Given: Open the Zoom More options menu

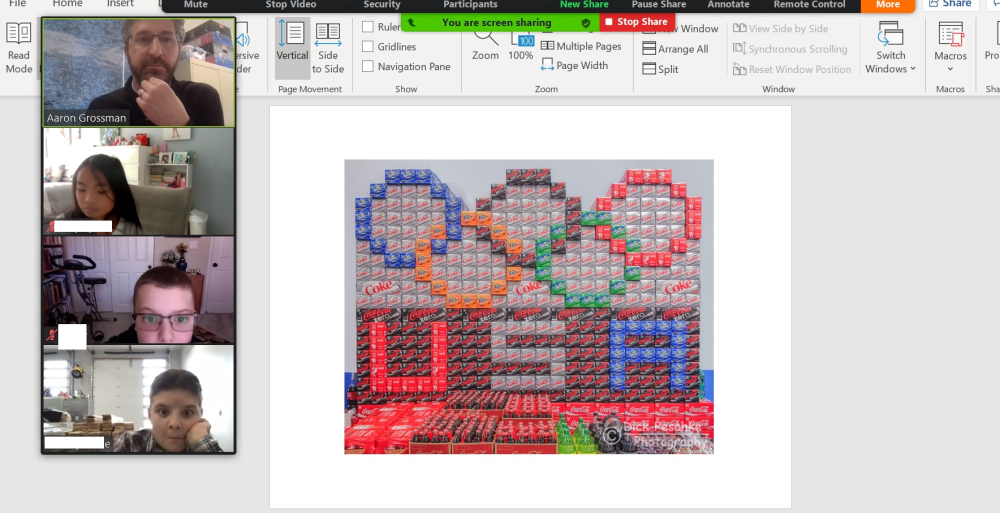Looking at the screenshot, I should coord(888,5).
